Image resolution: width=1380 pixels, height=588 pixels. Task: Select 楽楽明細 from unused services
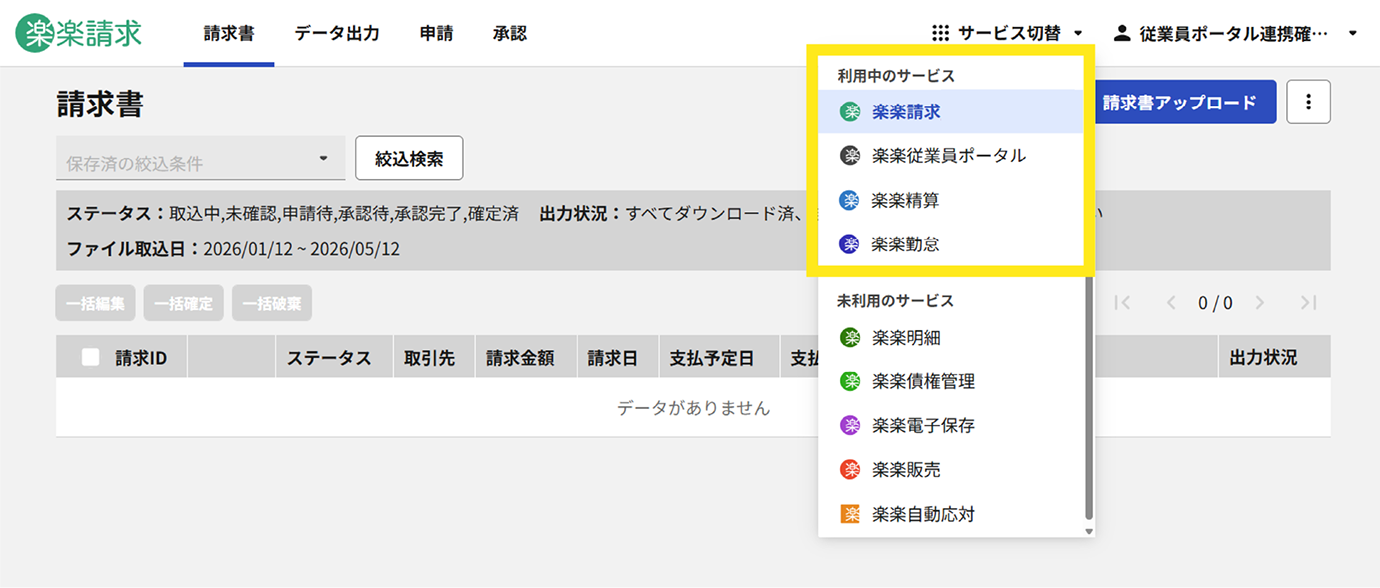click(950, 337)
